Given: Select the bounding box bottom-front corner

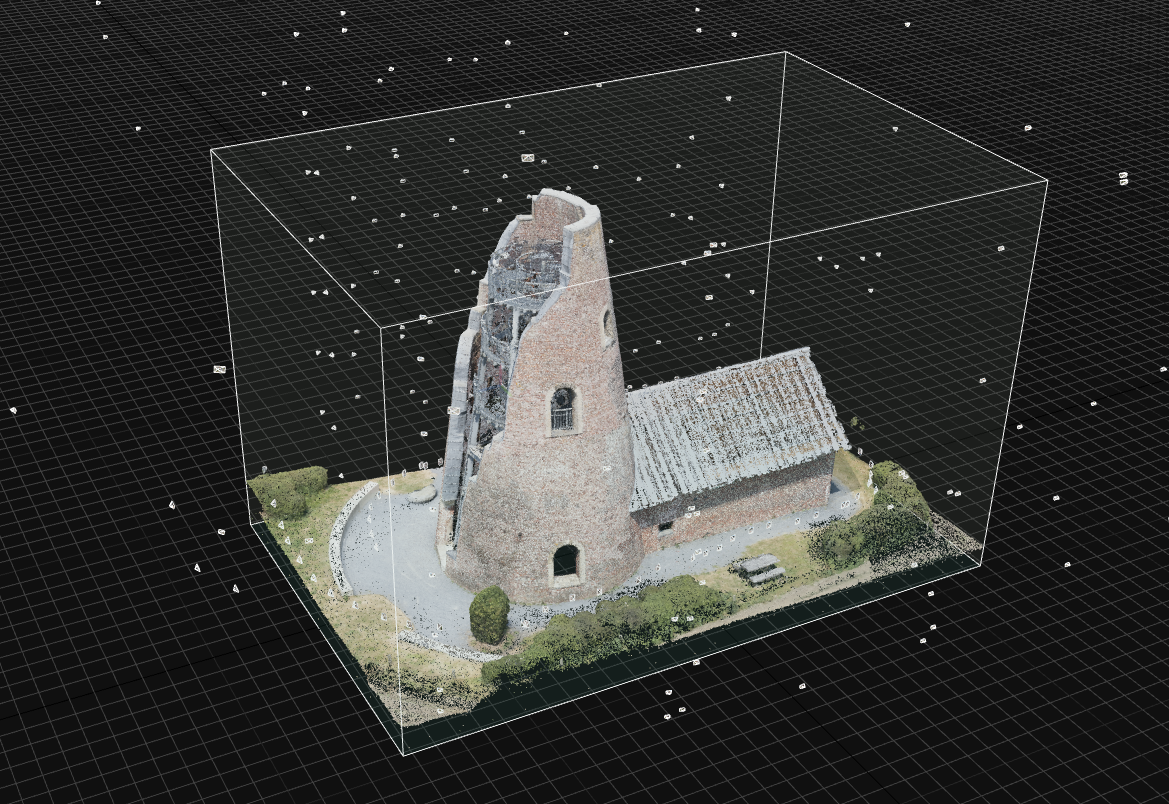Looking at the screenshot, I should (403, 754).
